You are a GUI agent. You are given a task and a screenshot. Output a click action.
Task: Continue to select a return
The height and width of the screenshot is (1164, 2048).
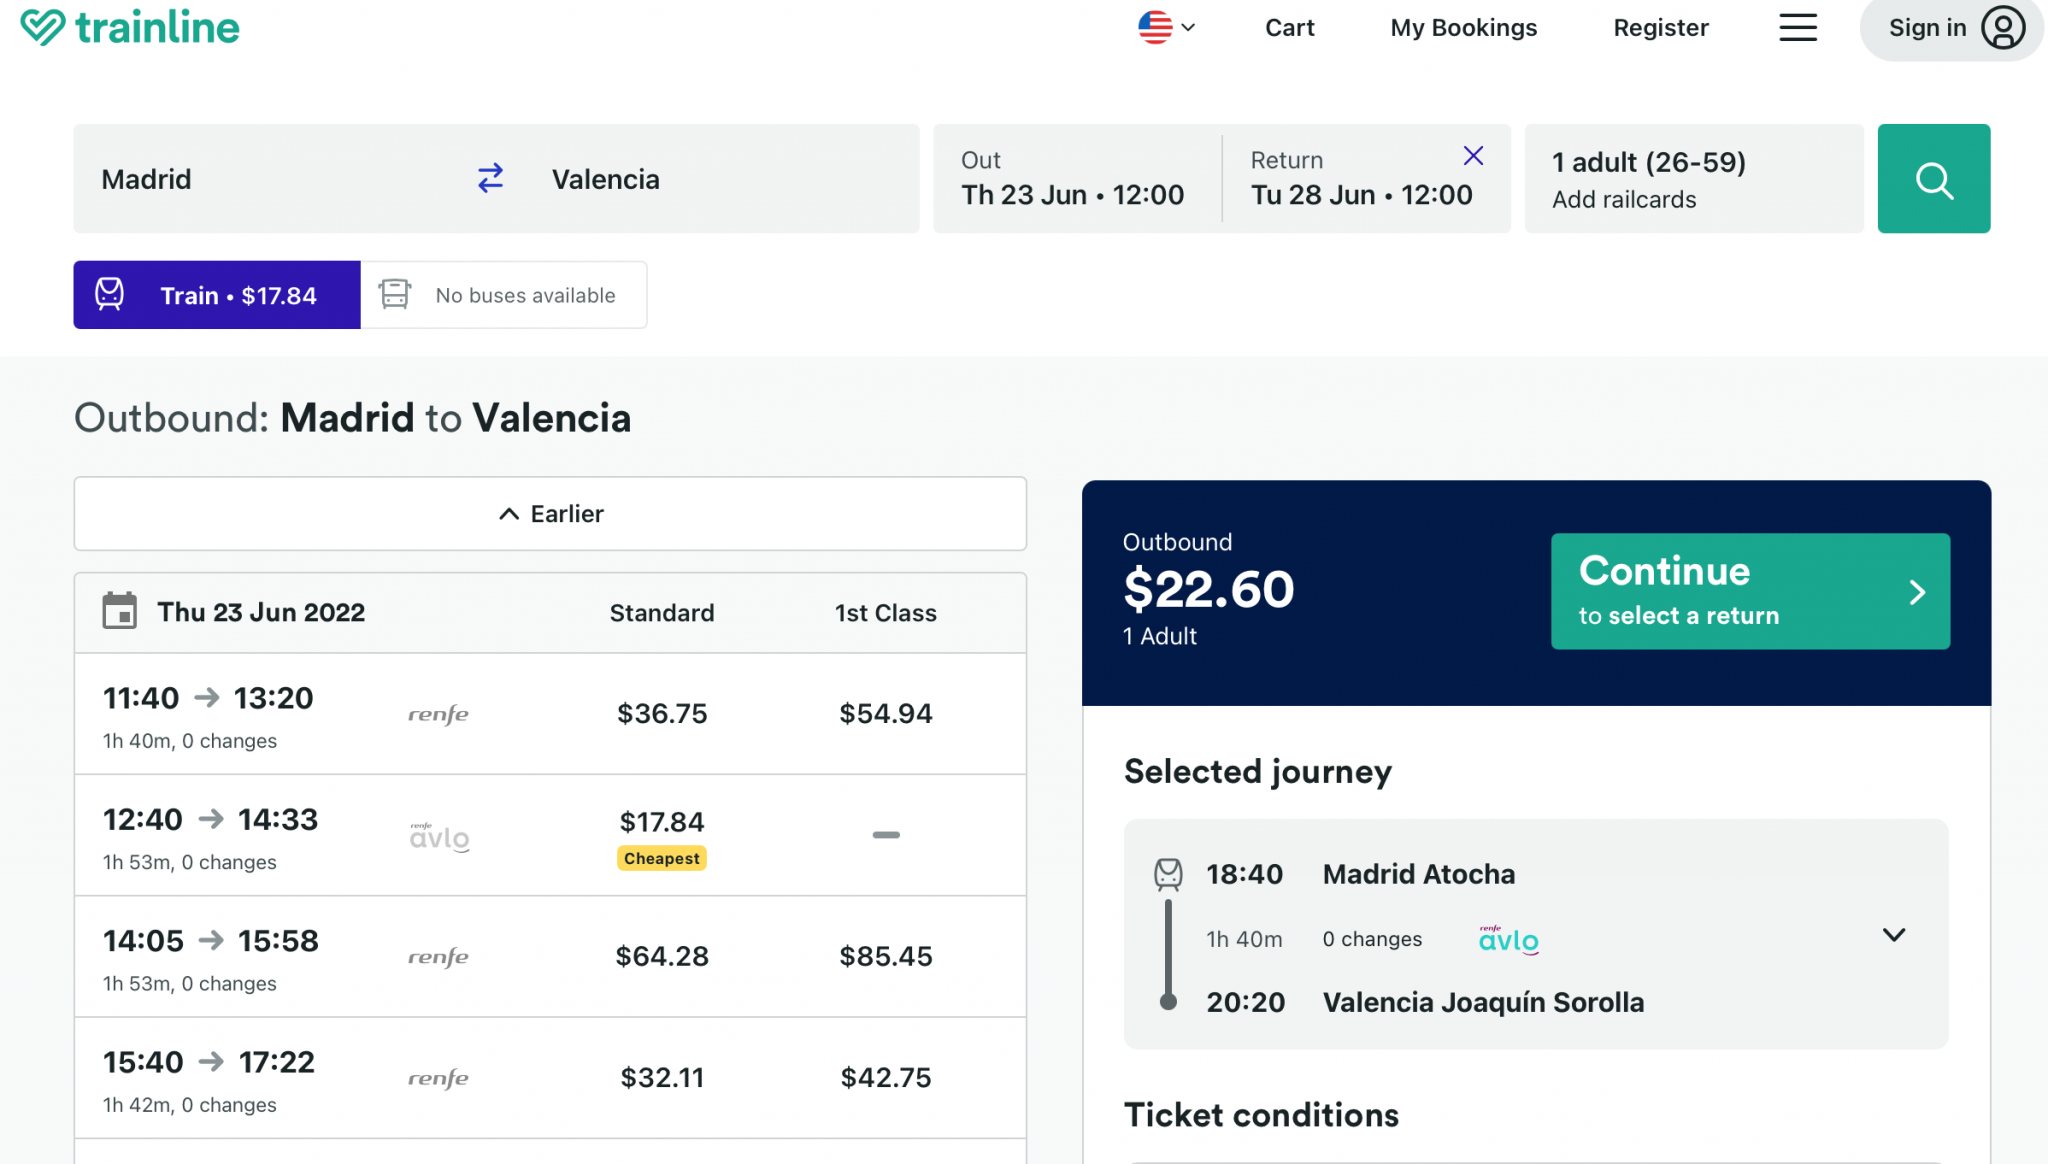[x=1750, y=591]
